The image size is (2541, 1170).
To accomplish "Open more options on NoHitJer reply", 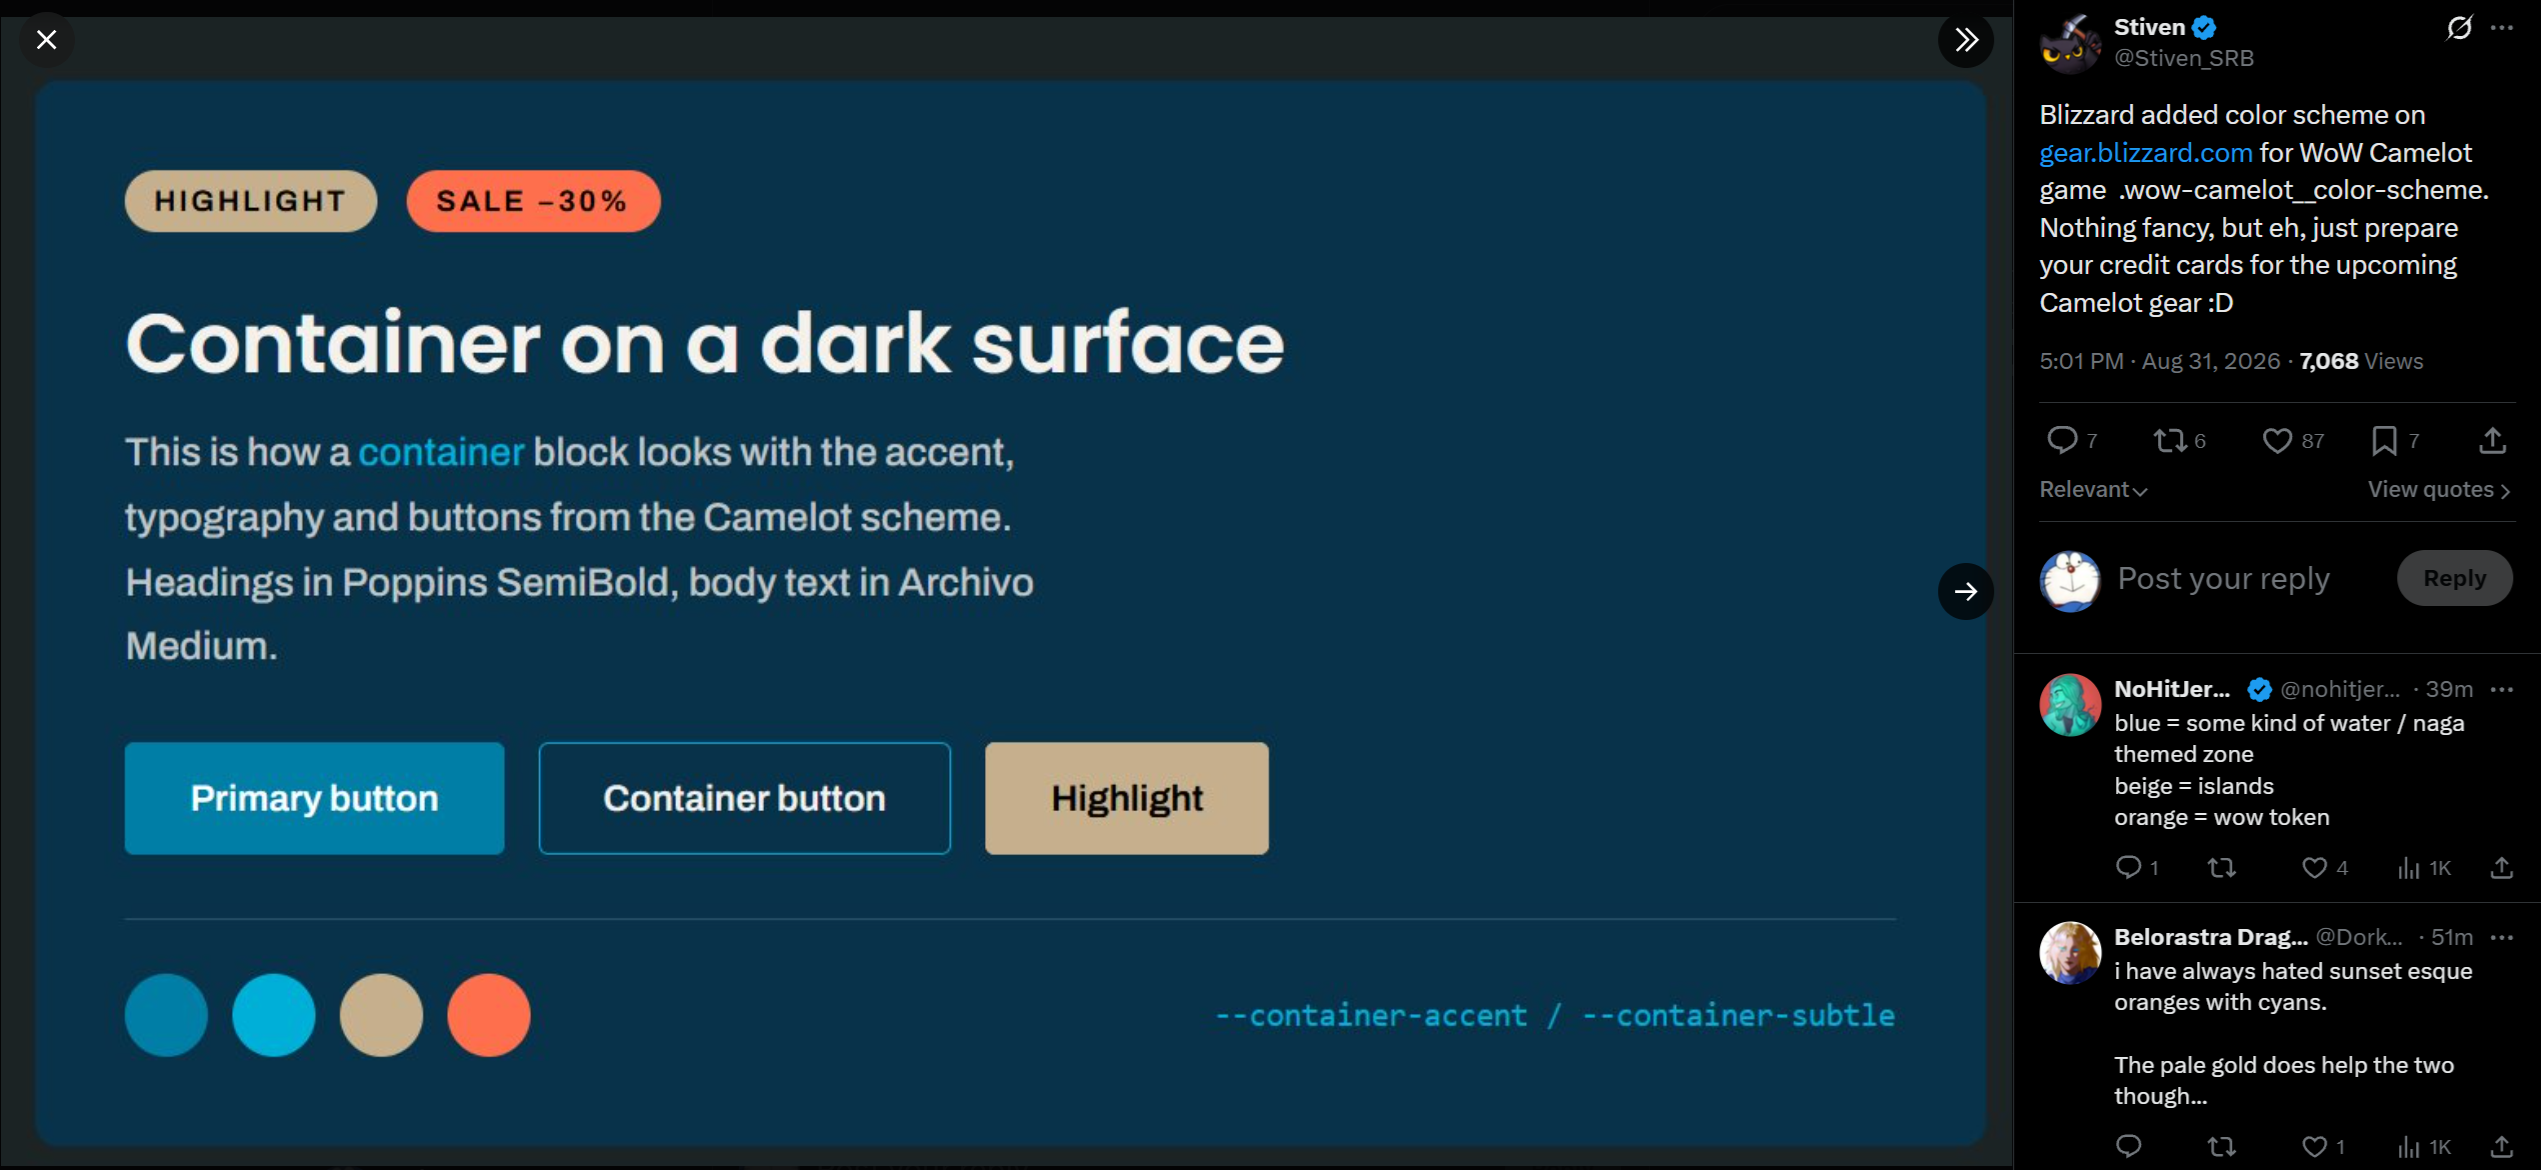I will (2502, 690).
